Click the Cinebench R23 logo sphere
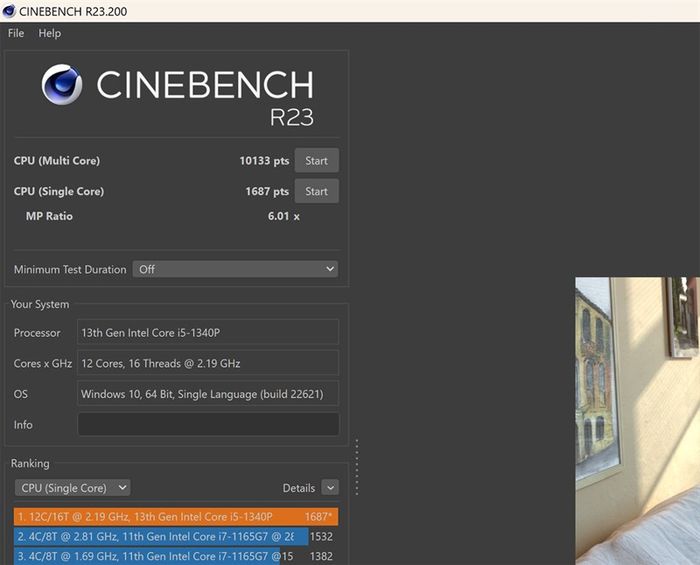700x565 pixels. pos(62,84)
